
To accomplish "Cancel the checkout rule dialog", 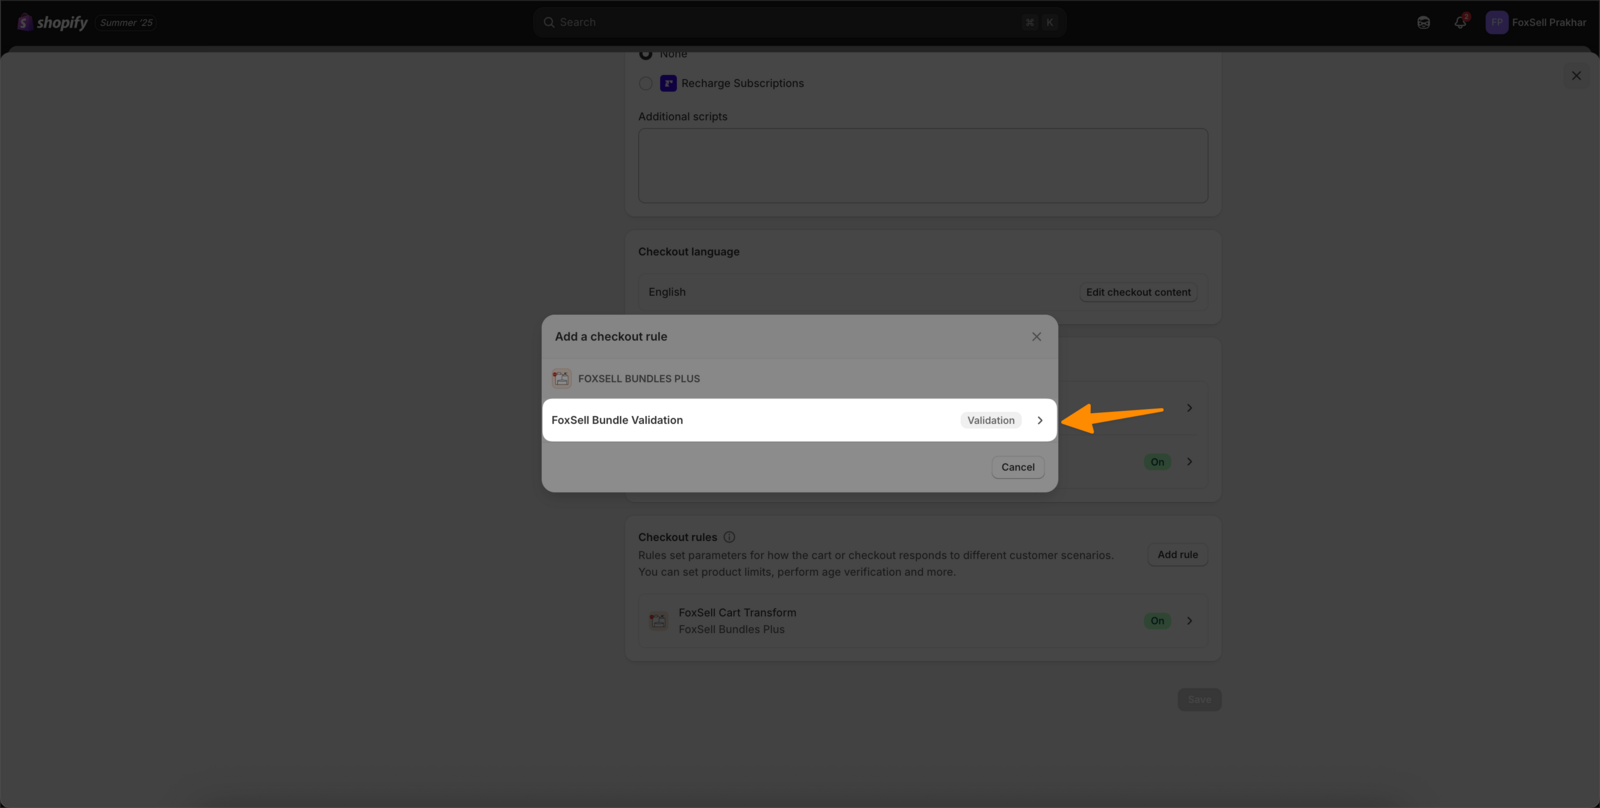I will [1018, 467].
